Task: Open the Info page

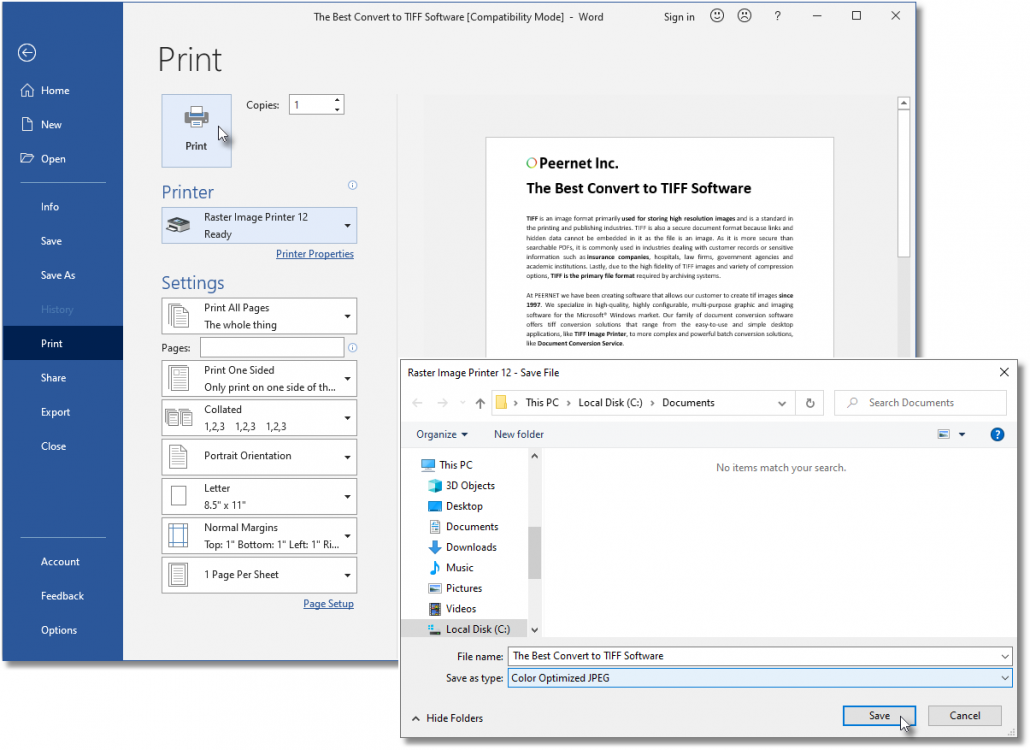Action: pos(50,207)
